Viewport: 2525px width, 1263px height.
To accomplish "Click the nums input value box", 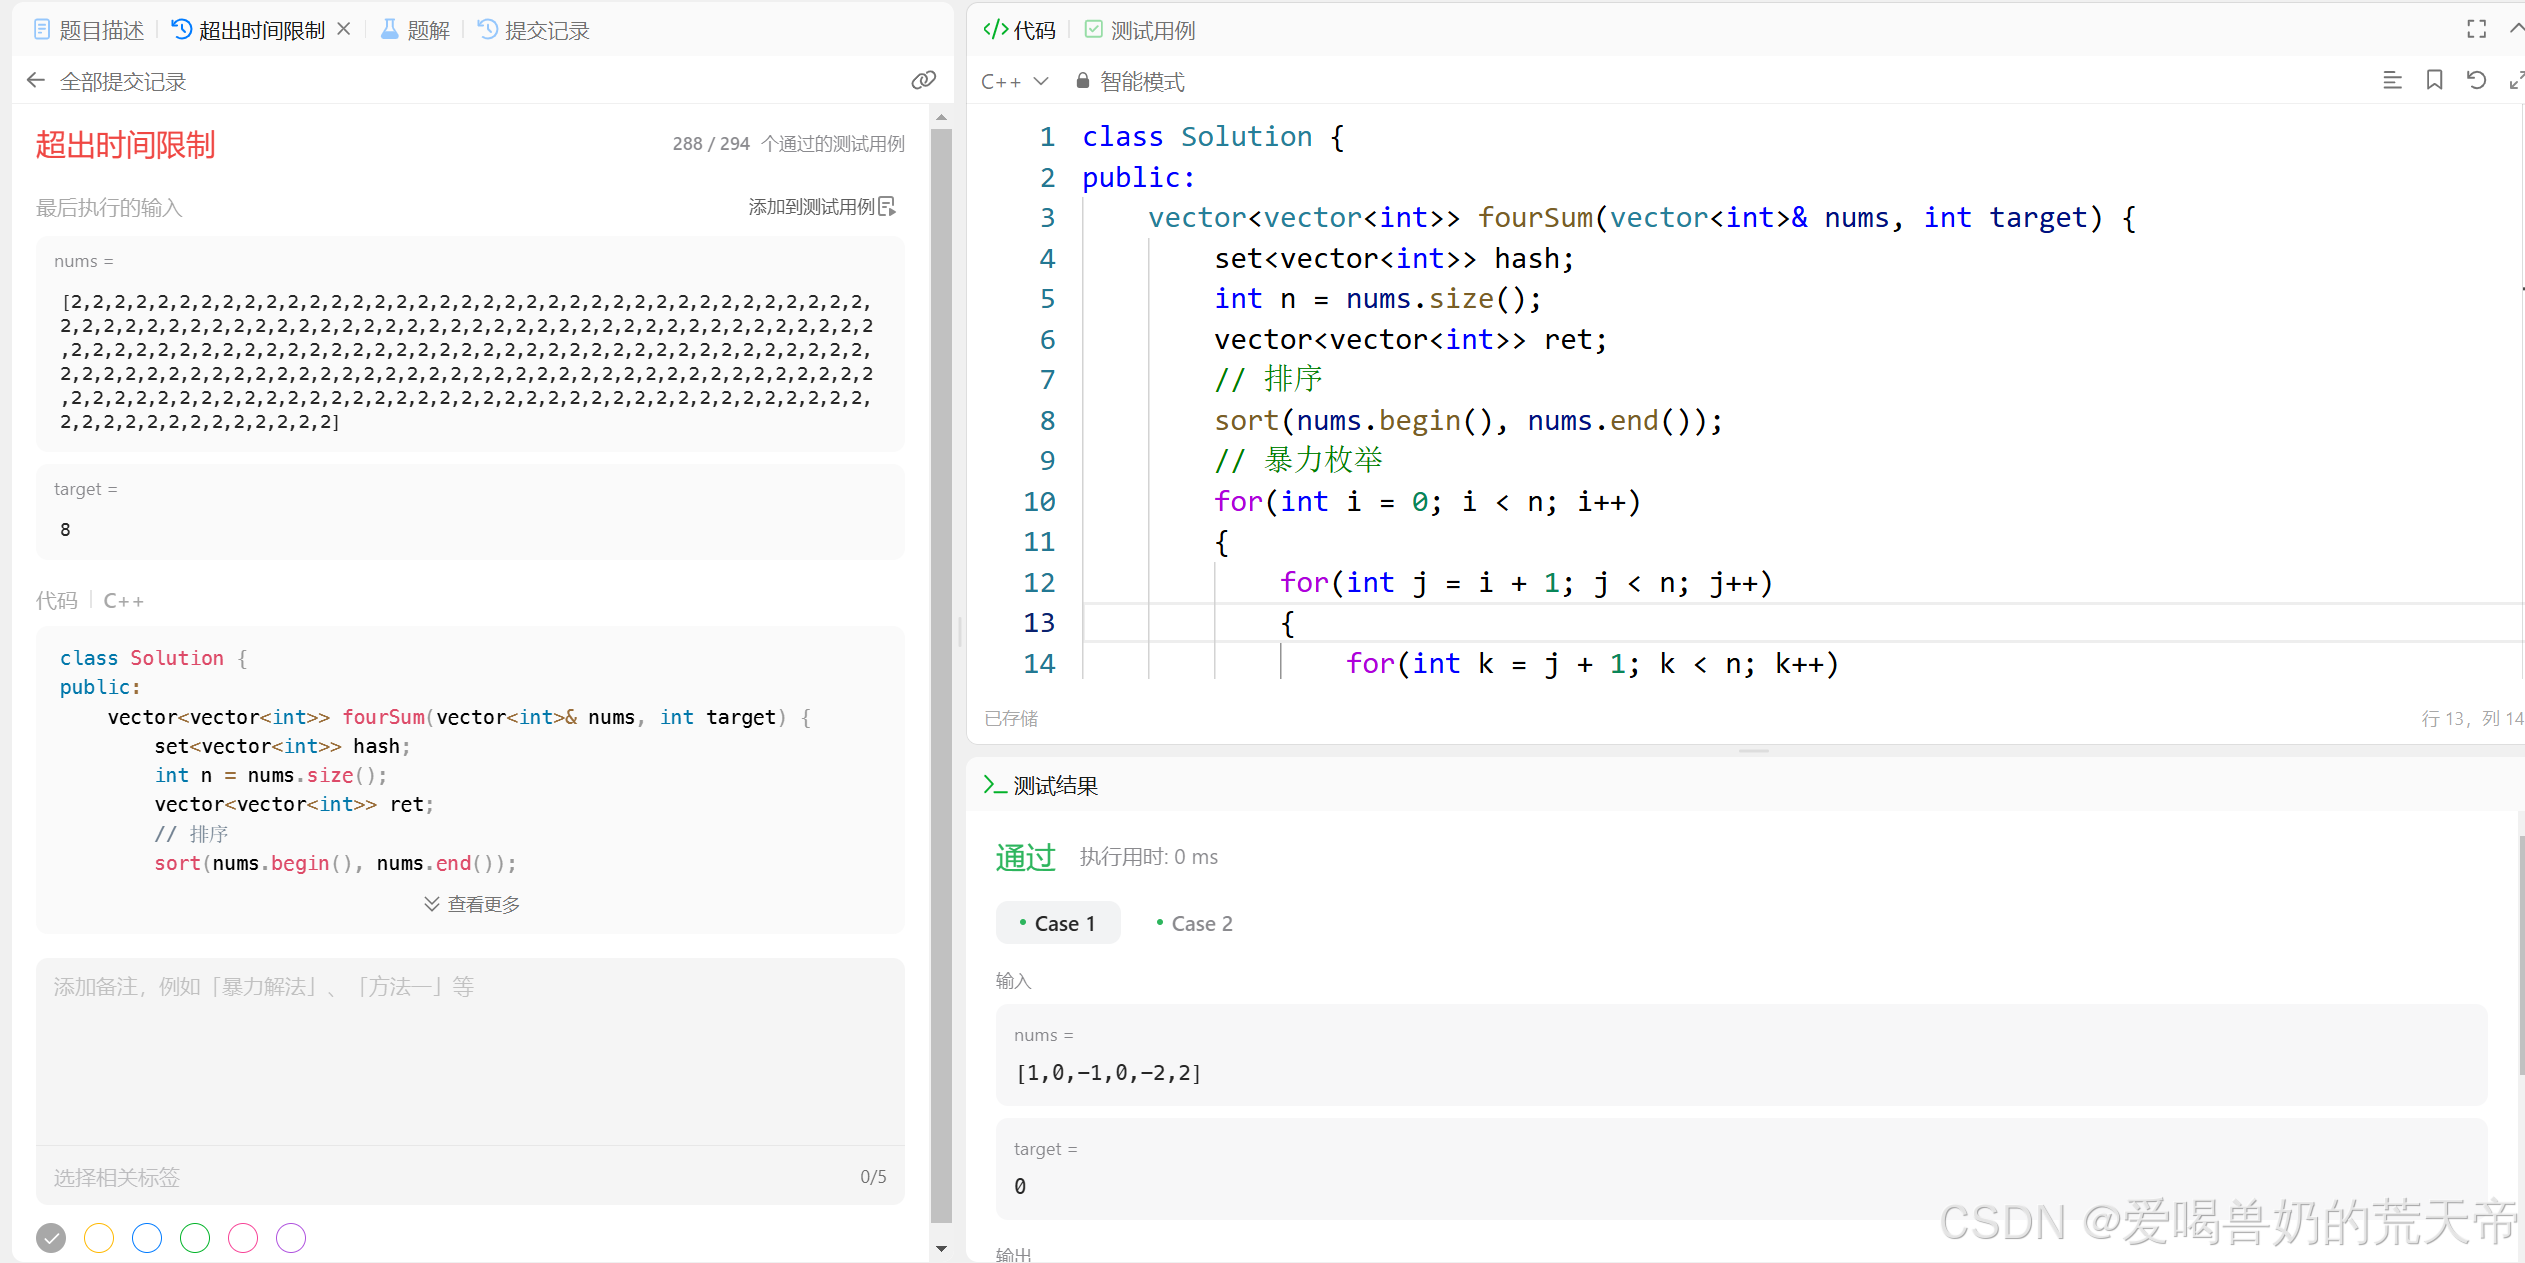I will [x=1741, y=1055].
